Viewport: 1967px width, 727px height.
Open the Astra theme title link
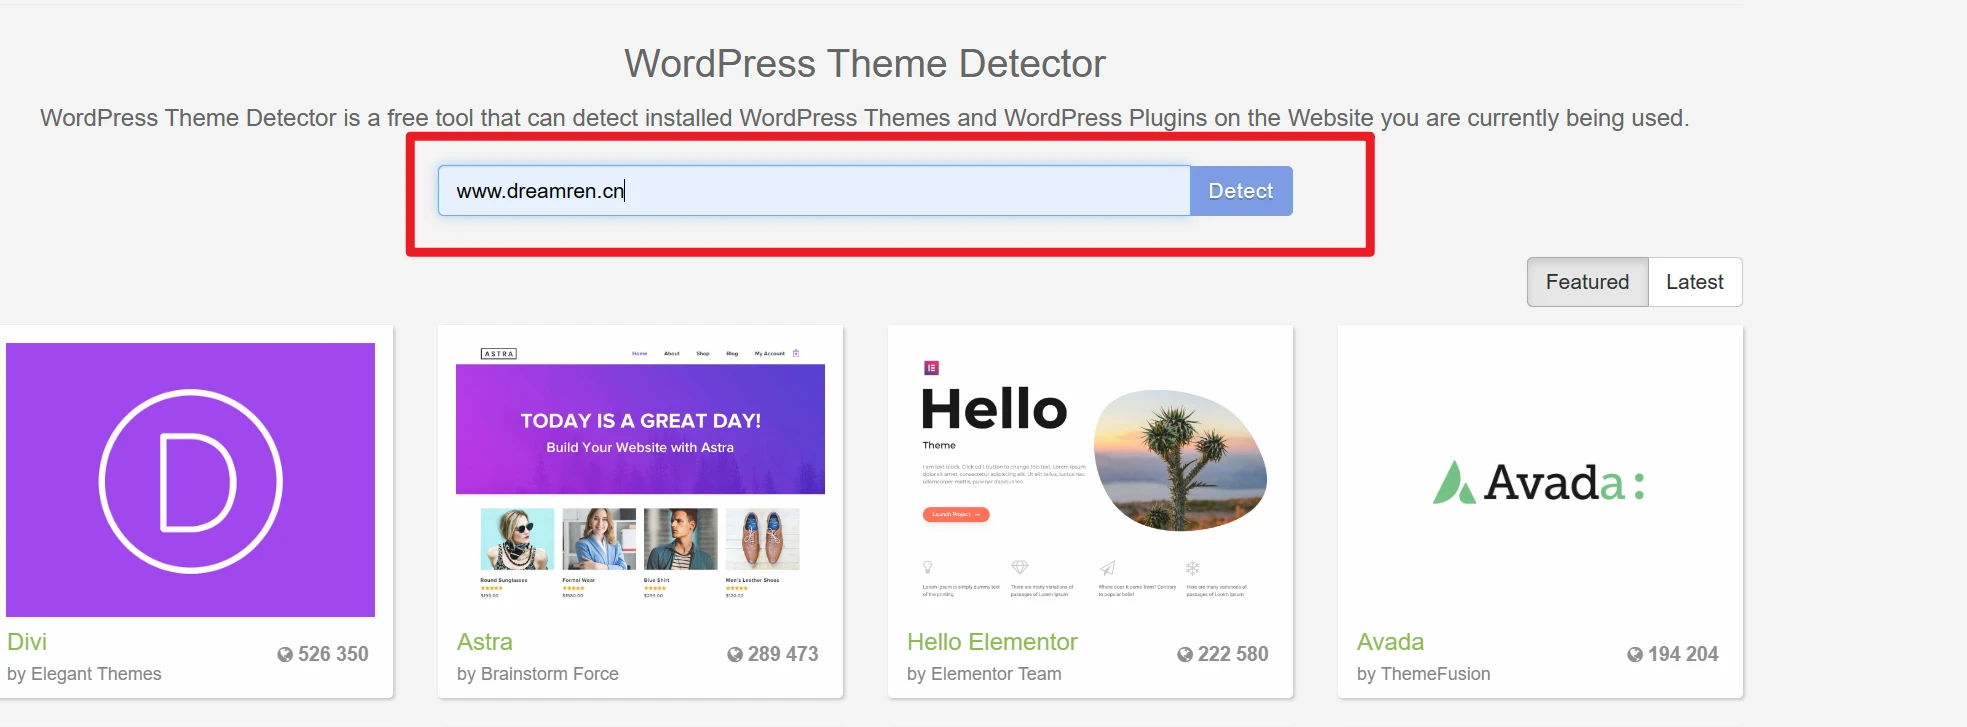(485, 642)
